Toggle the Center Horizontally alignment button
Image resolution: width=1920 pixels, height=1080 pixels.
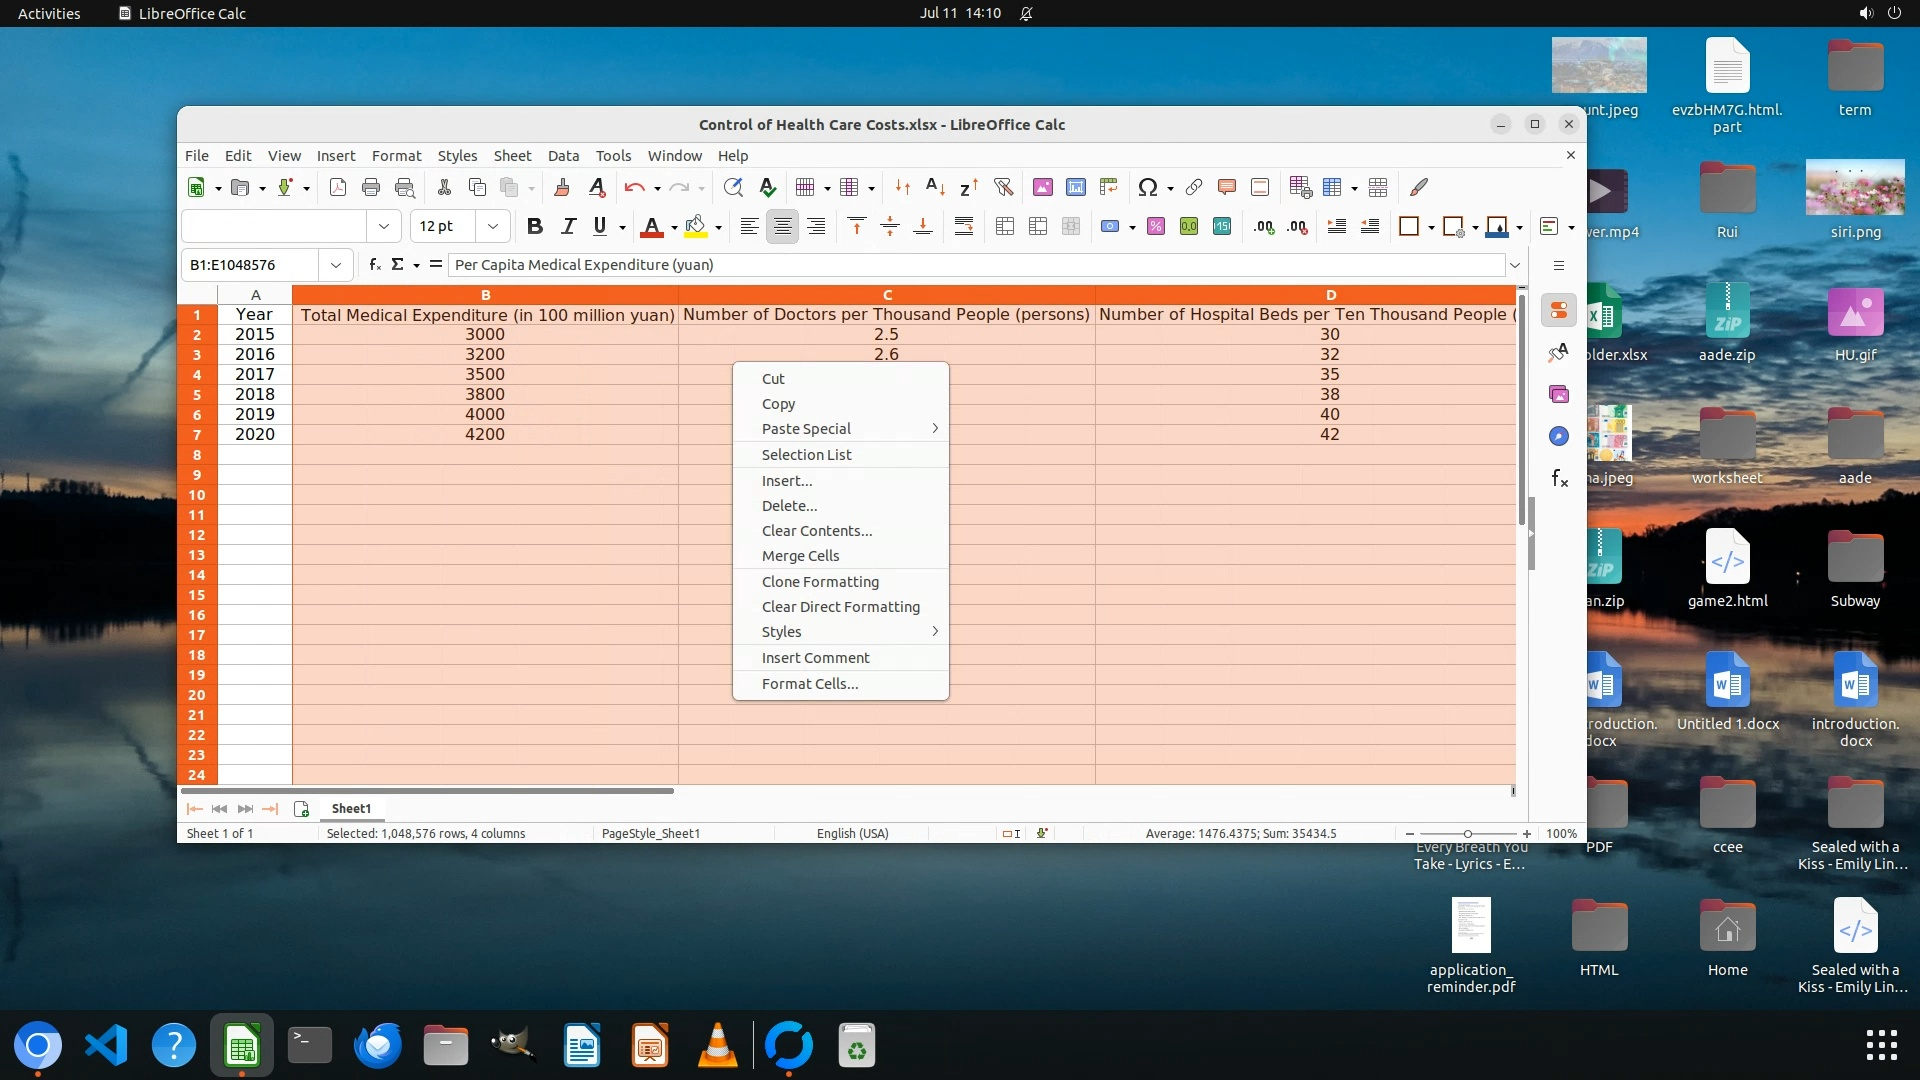[783, 226]
